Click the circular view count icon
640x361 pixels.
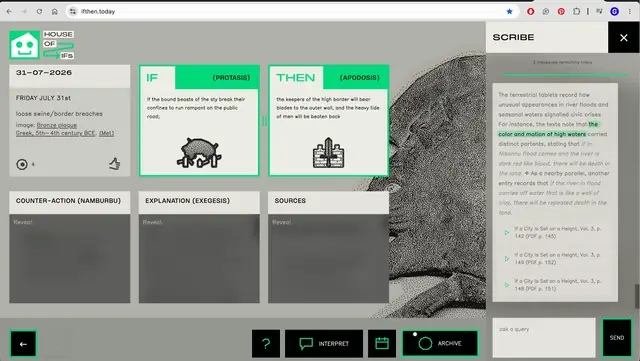point(22,164)
